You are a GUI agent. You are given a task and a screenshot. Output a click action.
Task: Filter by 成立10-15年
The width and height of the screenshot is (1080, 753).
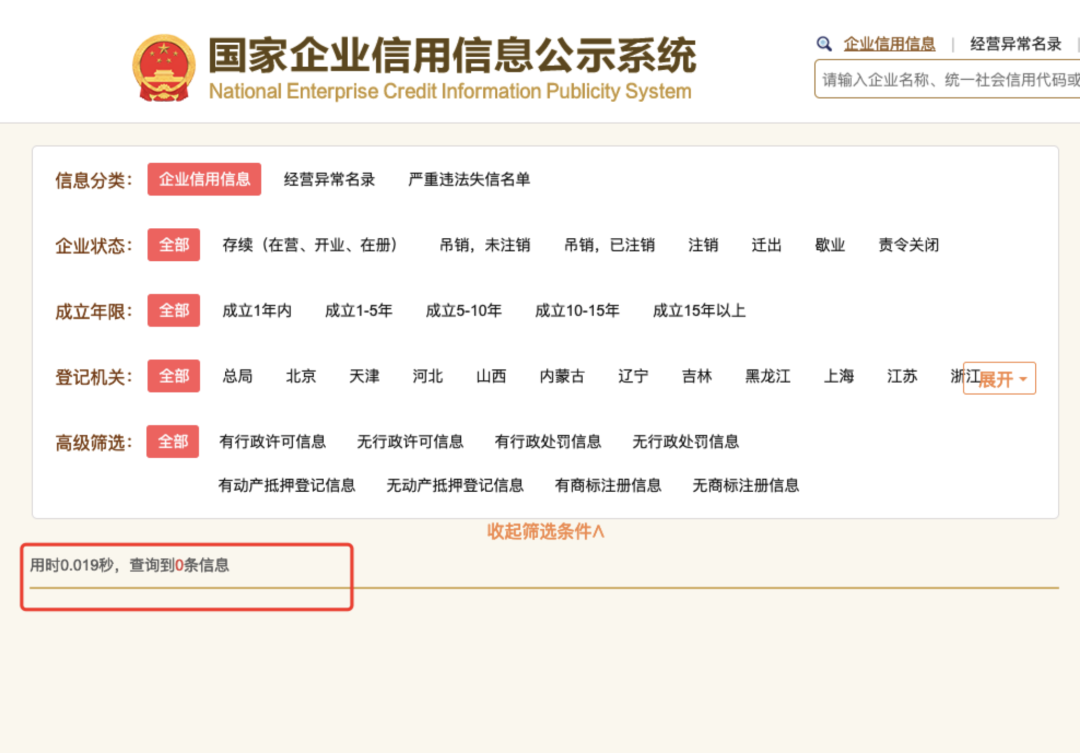(x=577, y=311)
